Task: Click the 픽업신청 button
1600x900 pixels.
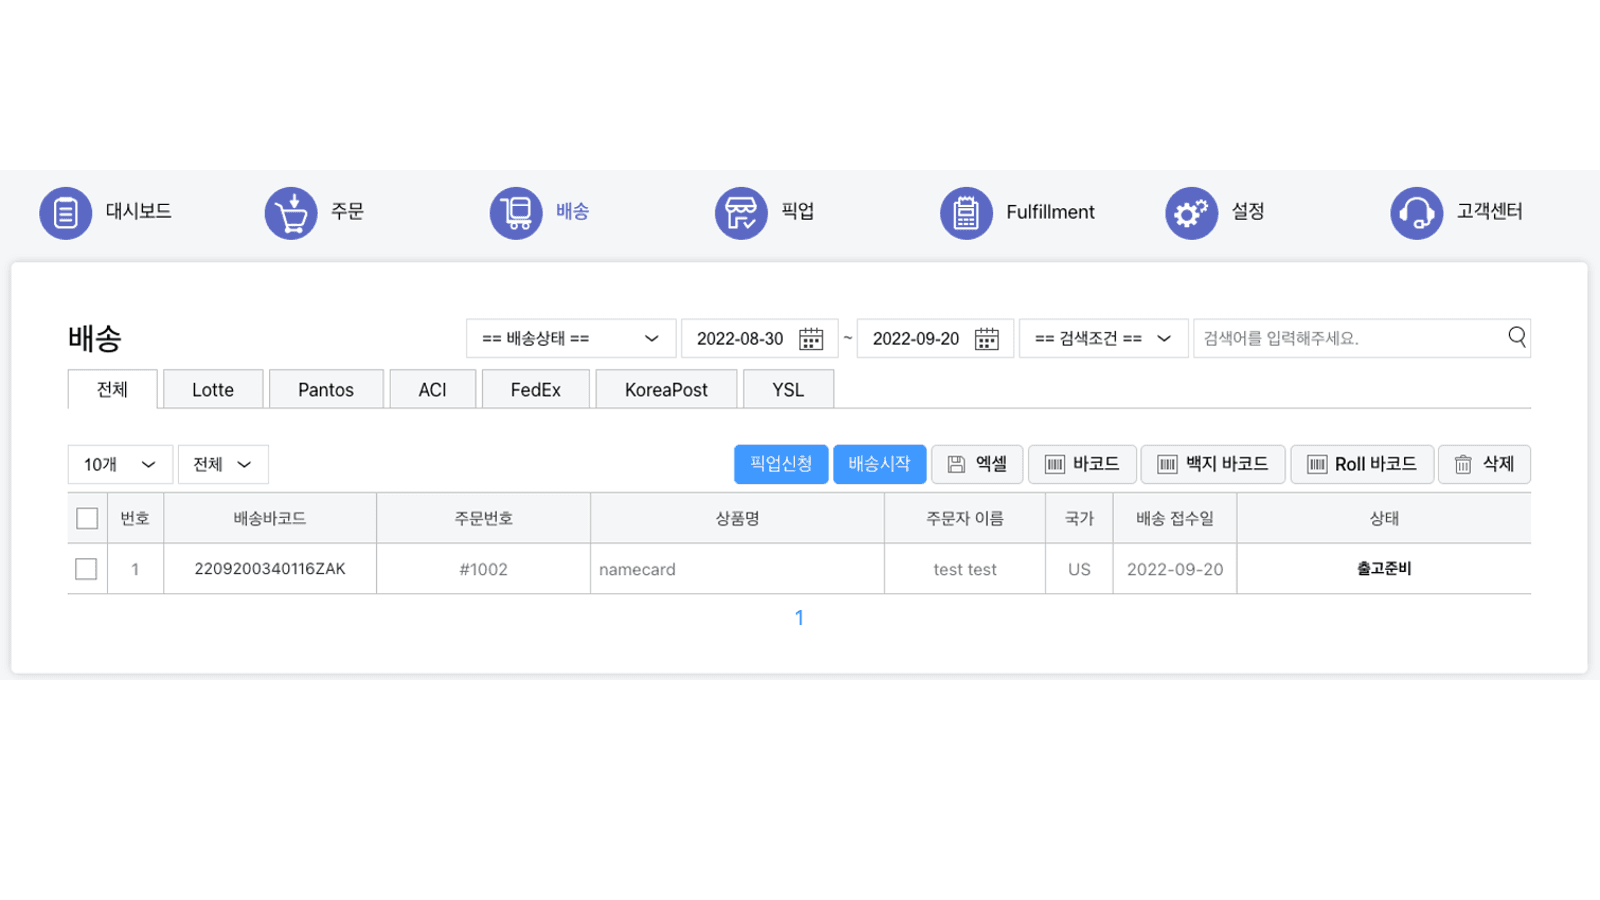Action: 781,464
